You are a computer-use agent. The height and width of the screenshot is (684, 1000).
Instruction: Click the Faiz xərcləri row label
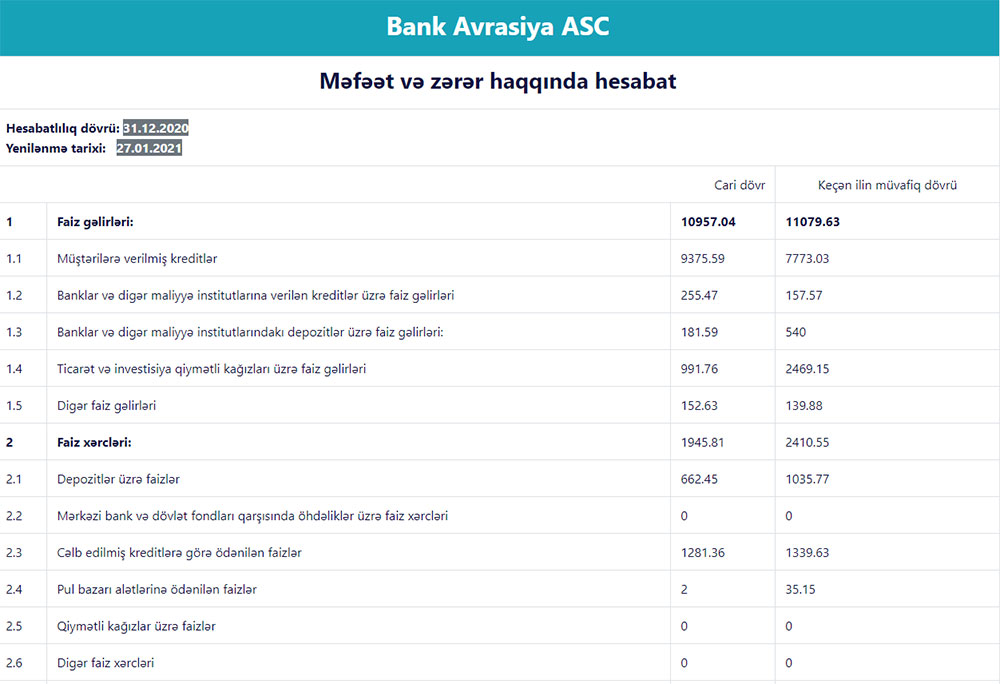95,442
